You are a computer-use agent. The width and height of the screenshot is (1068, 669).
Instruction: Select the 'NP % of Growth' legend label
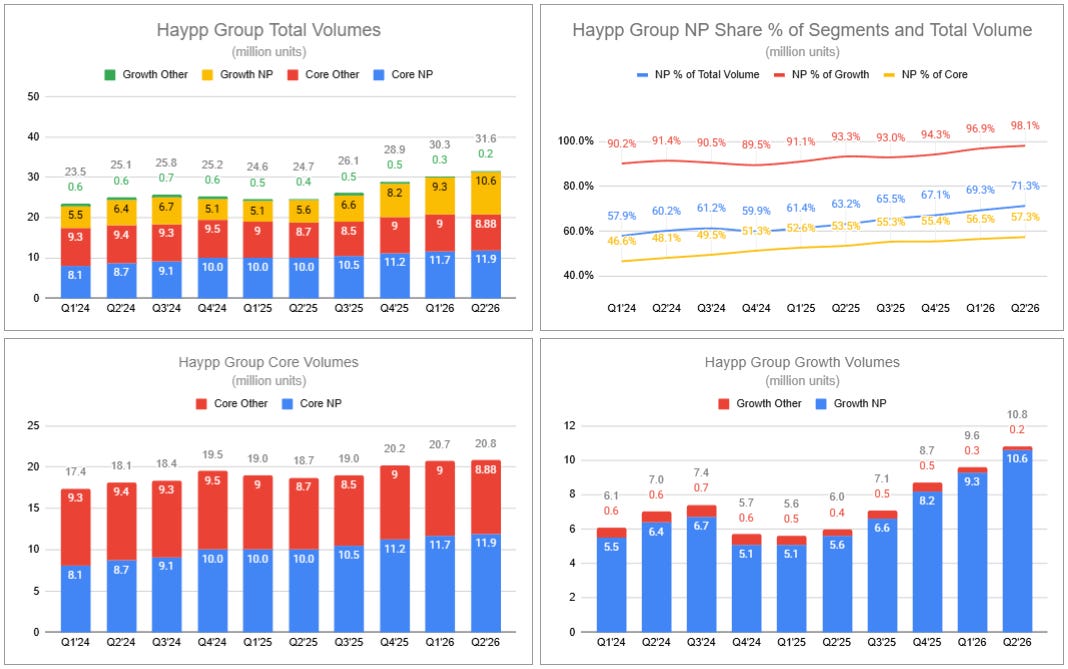click(830, 75)
